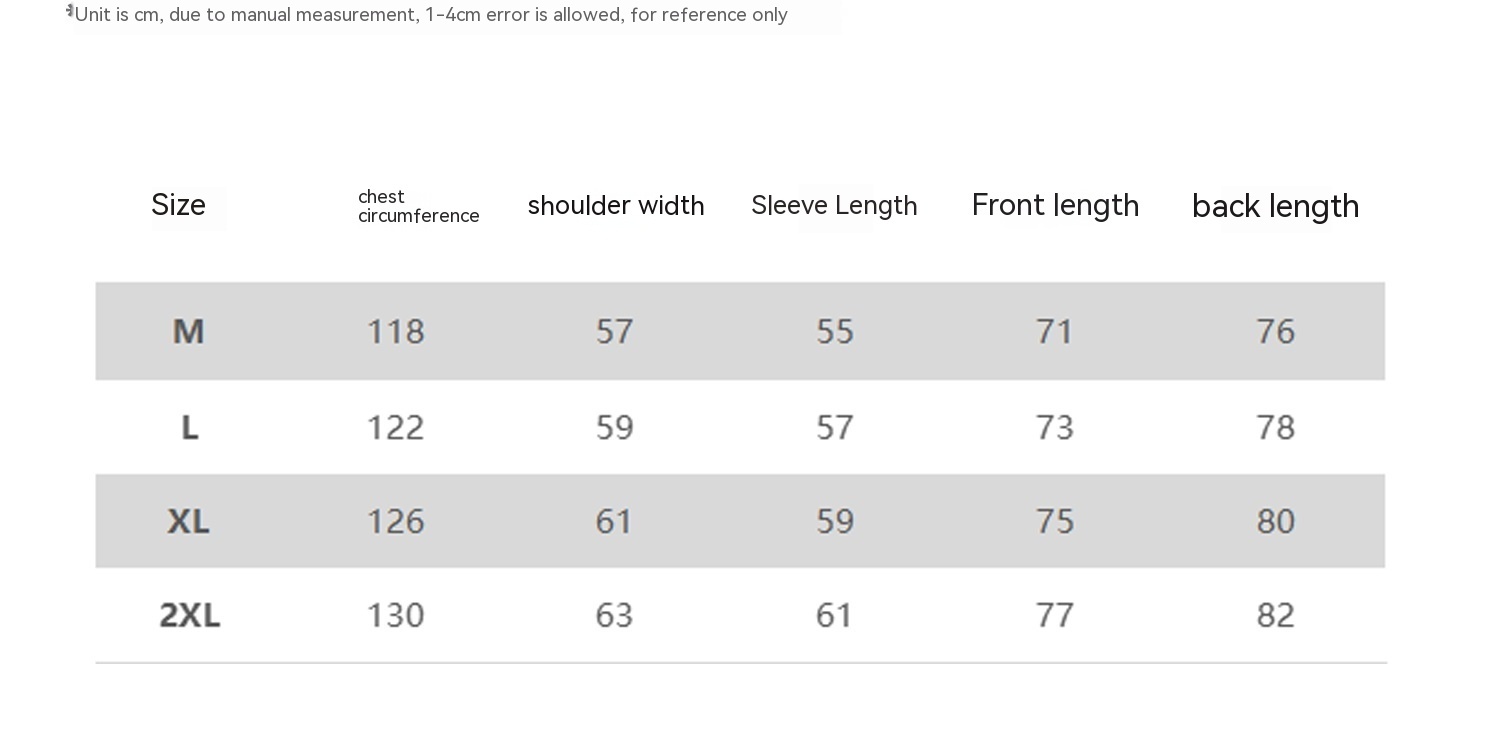Click the chest circumference column header

(418, 207)
